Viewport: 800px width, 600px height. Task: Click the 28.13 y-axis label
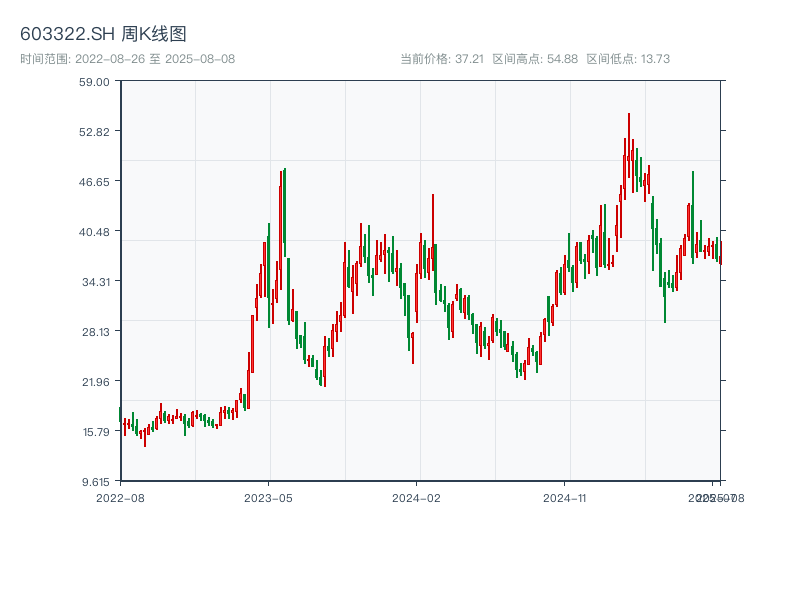94,331
